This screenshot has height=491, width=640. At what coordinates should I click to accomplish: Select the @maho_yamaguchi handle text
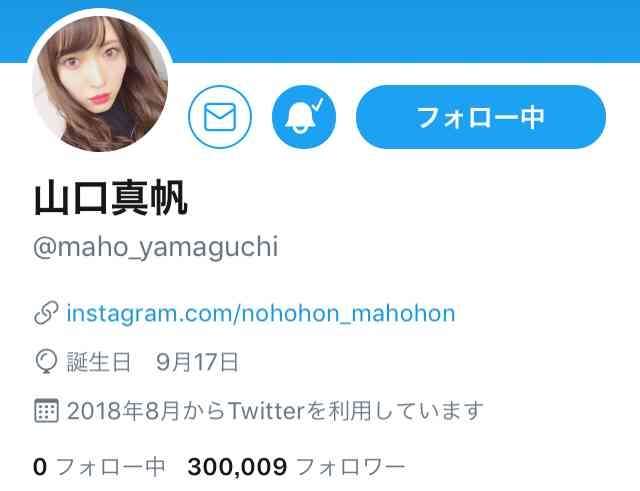pos(156,247)
